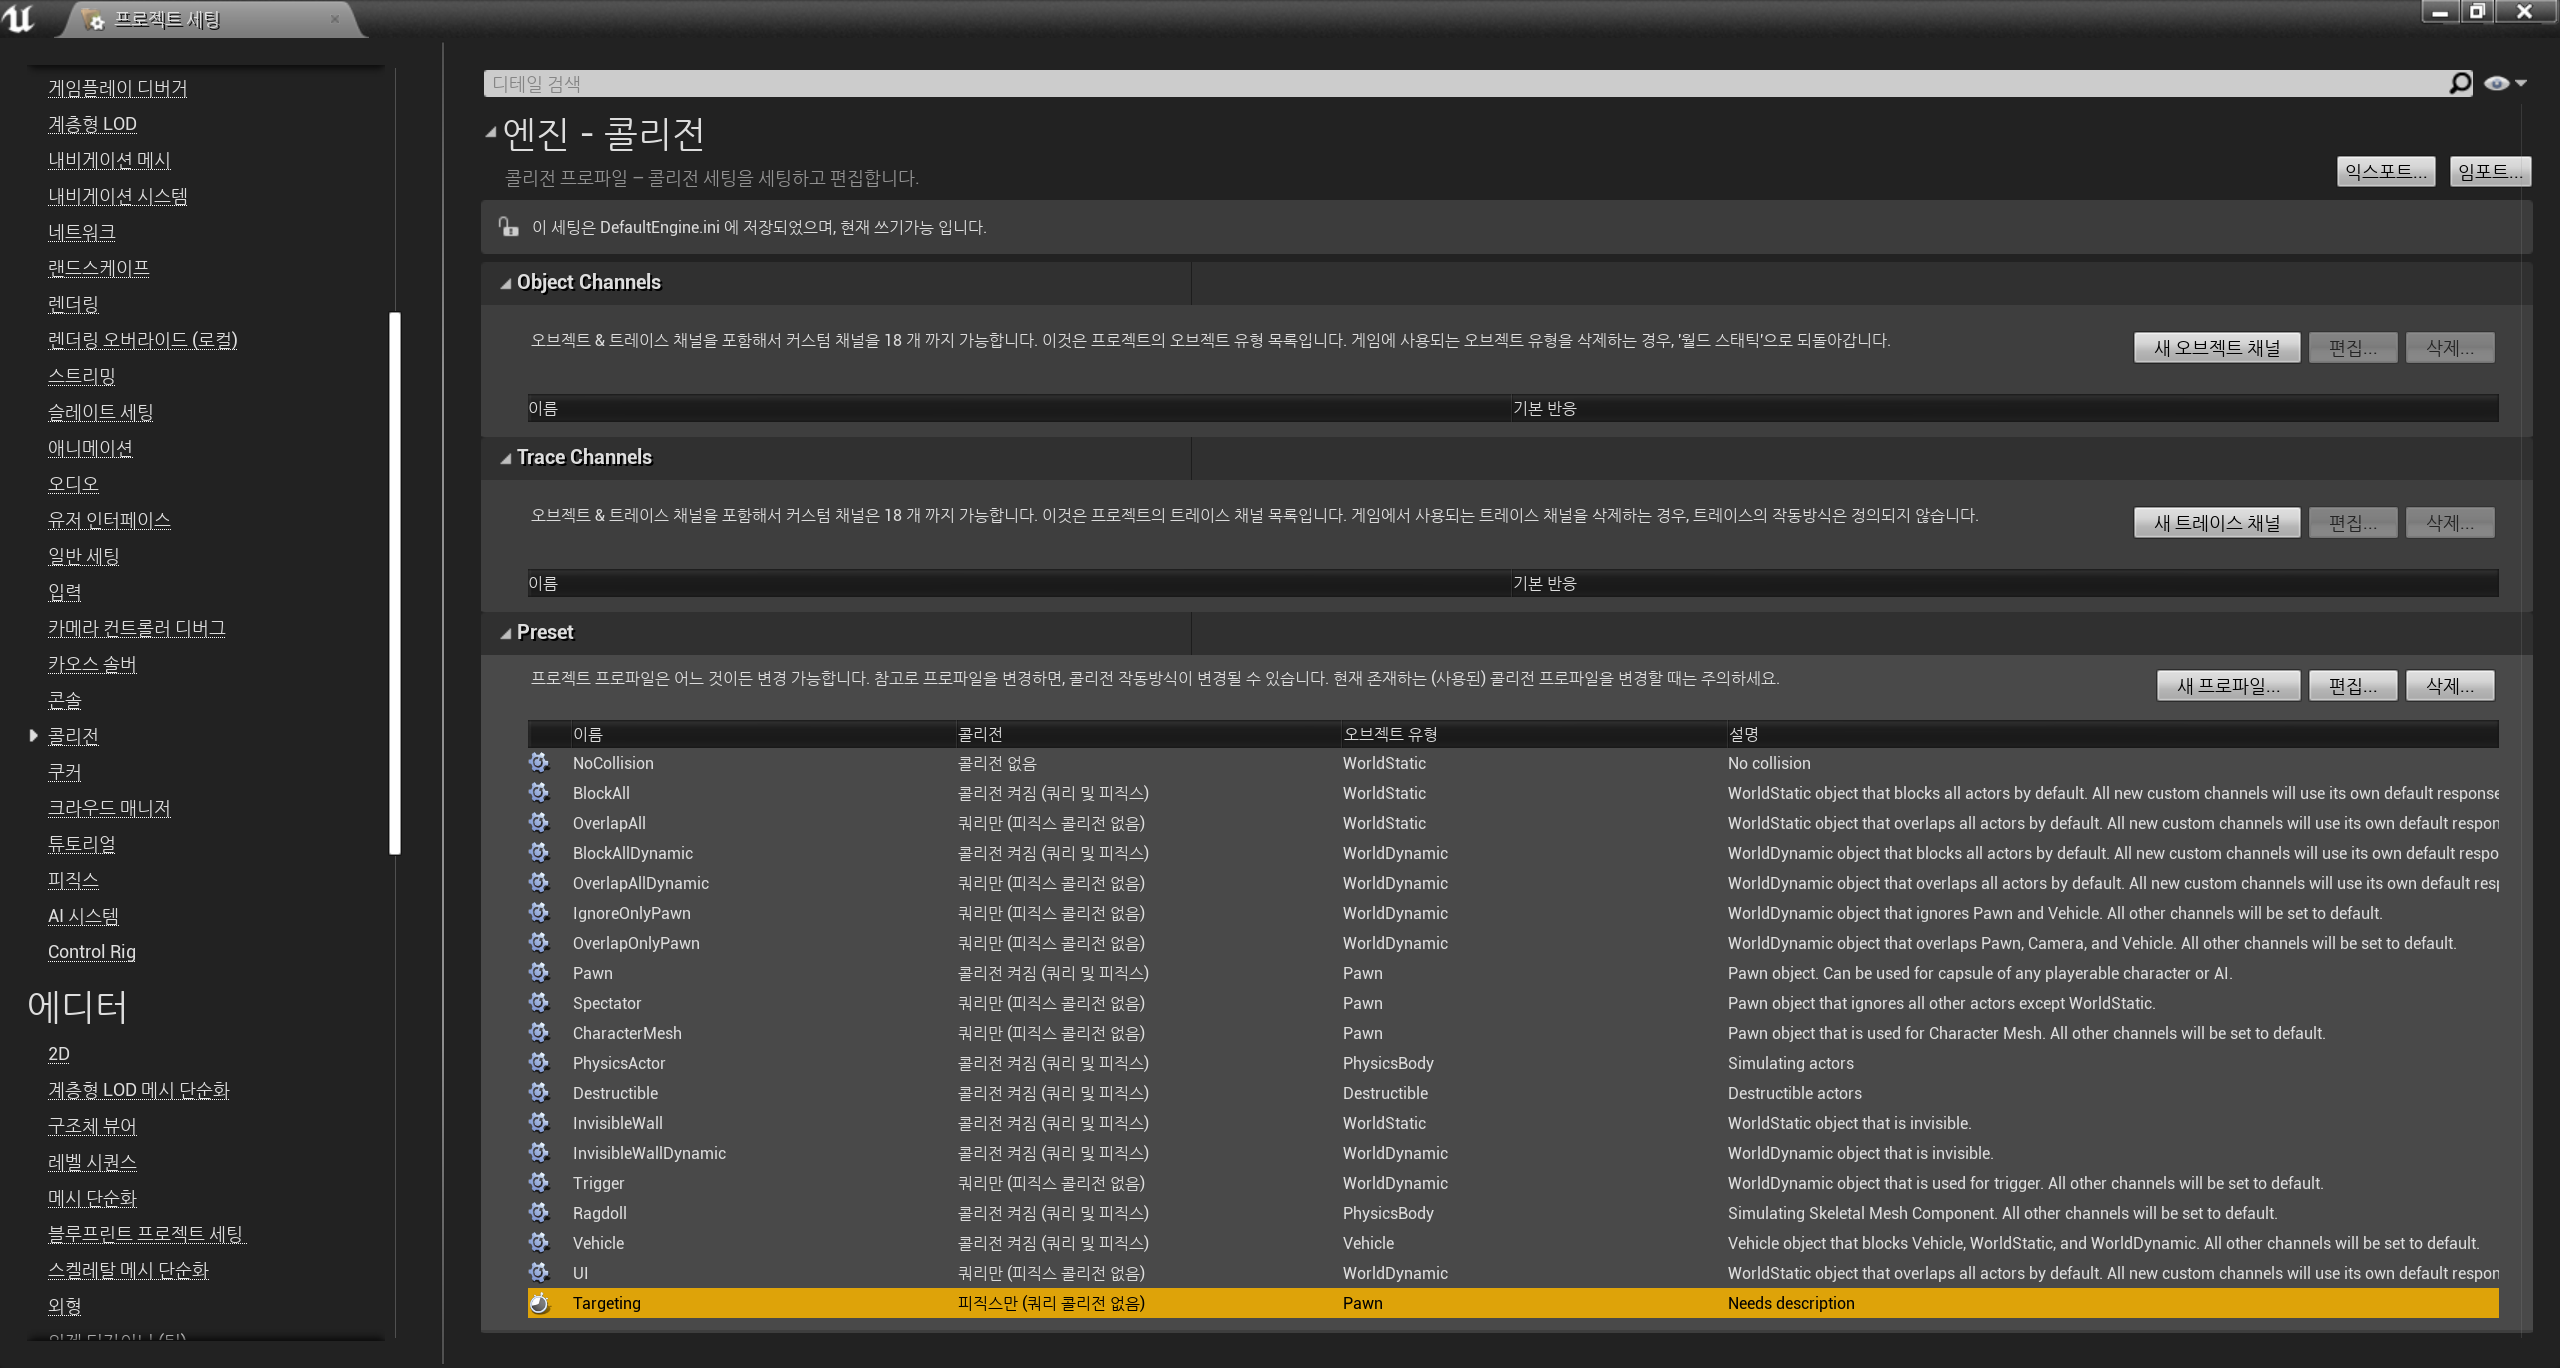Collapse the Object Channels section
2560x1368 pixels.
[505, 284]
